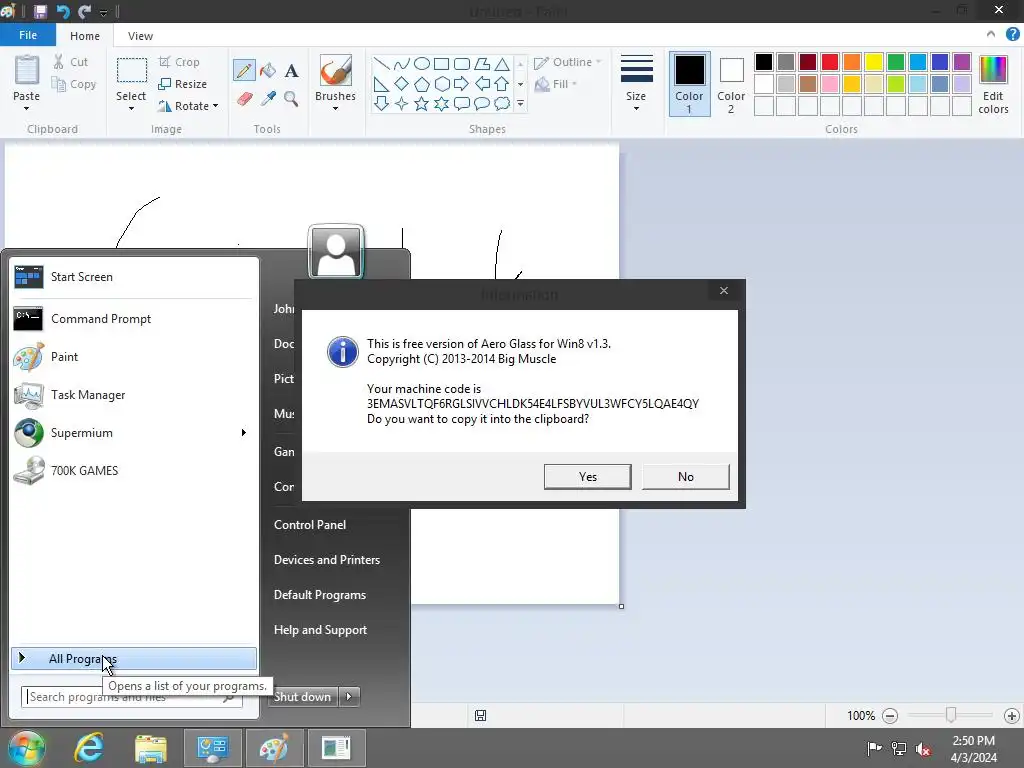
Task: Select the Color picker eyedropper tool
Action: [268, 99]
